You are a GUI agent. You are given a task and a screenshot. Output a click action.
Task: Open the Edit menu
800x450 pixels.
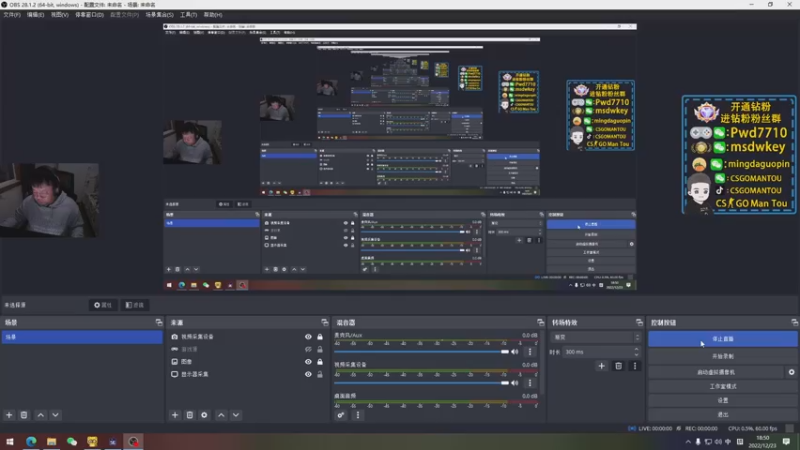tap(35, 15)
